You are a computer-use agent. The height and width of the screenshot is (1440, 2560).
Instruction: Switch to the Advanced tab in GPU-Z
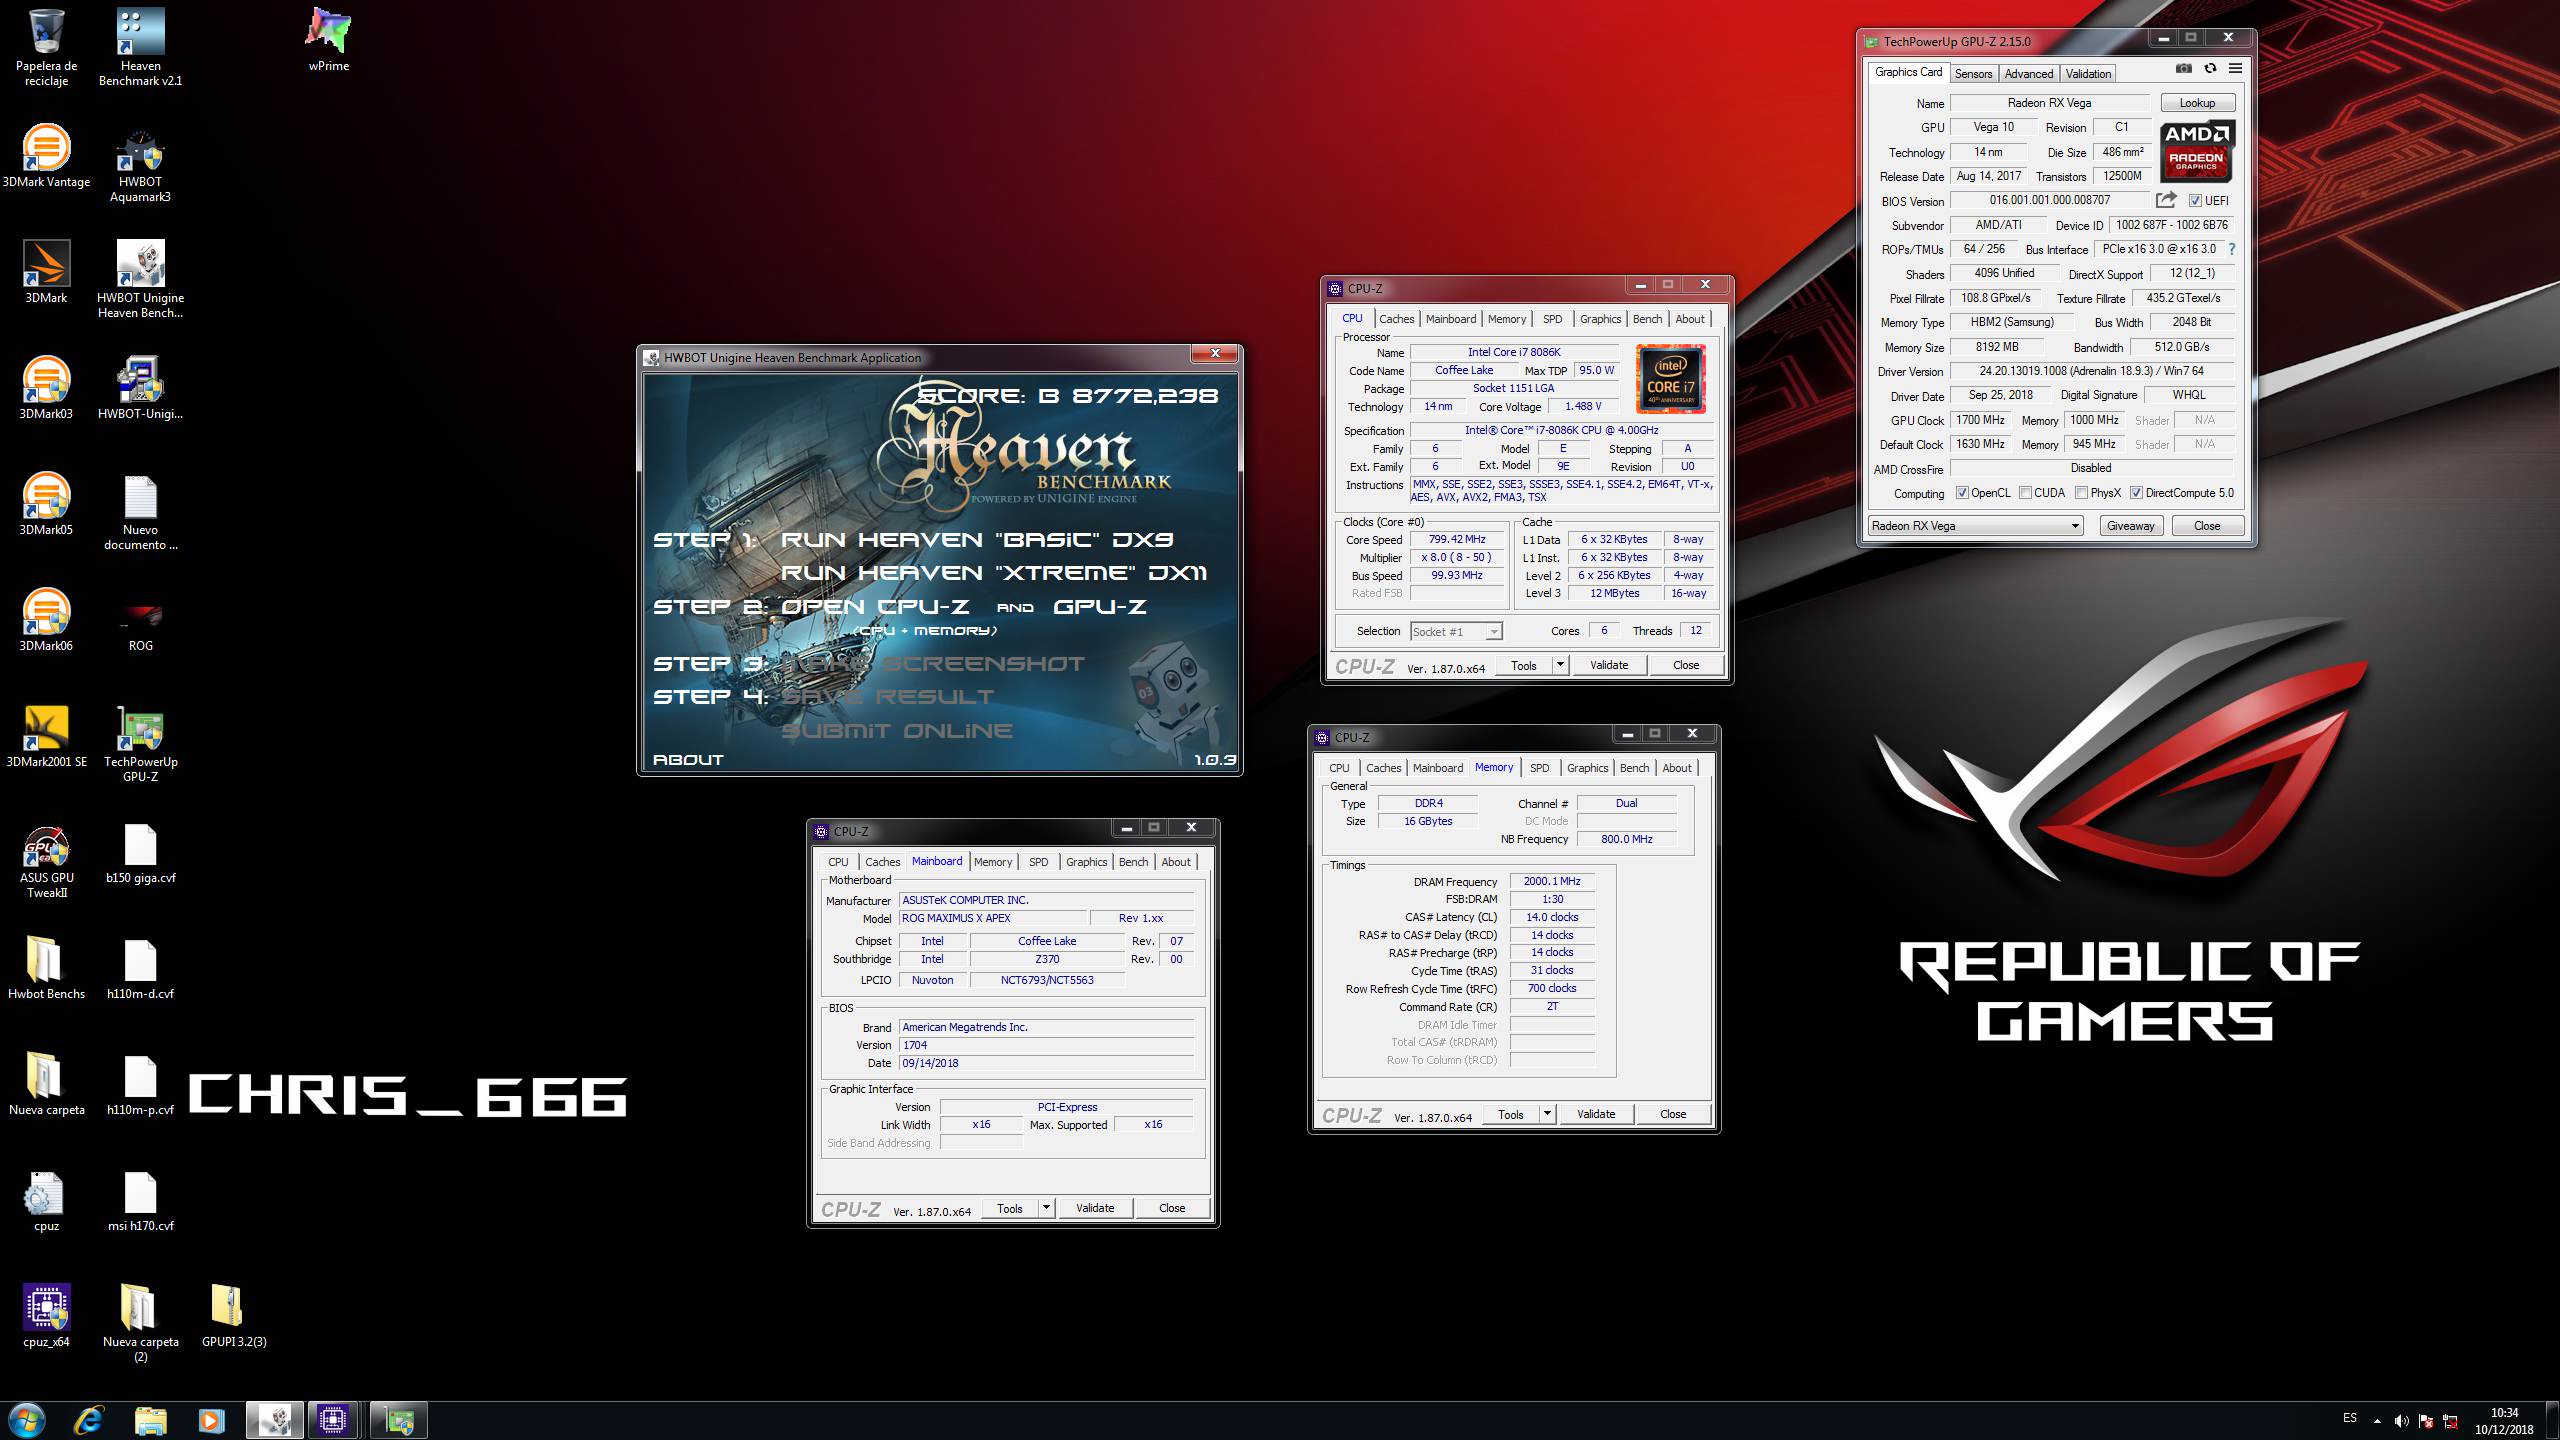(2028, 74)
